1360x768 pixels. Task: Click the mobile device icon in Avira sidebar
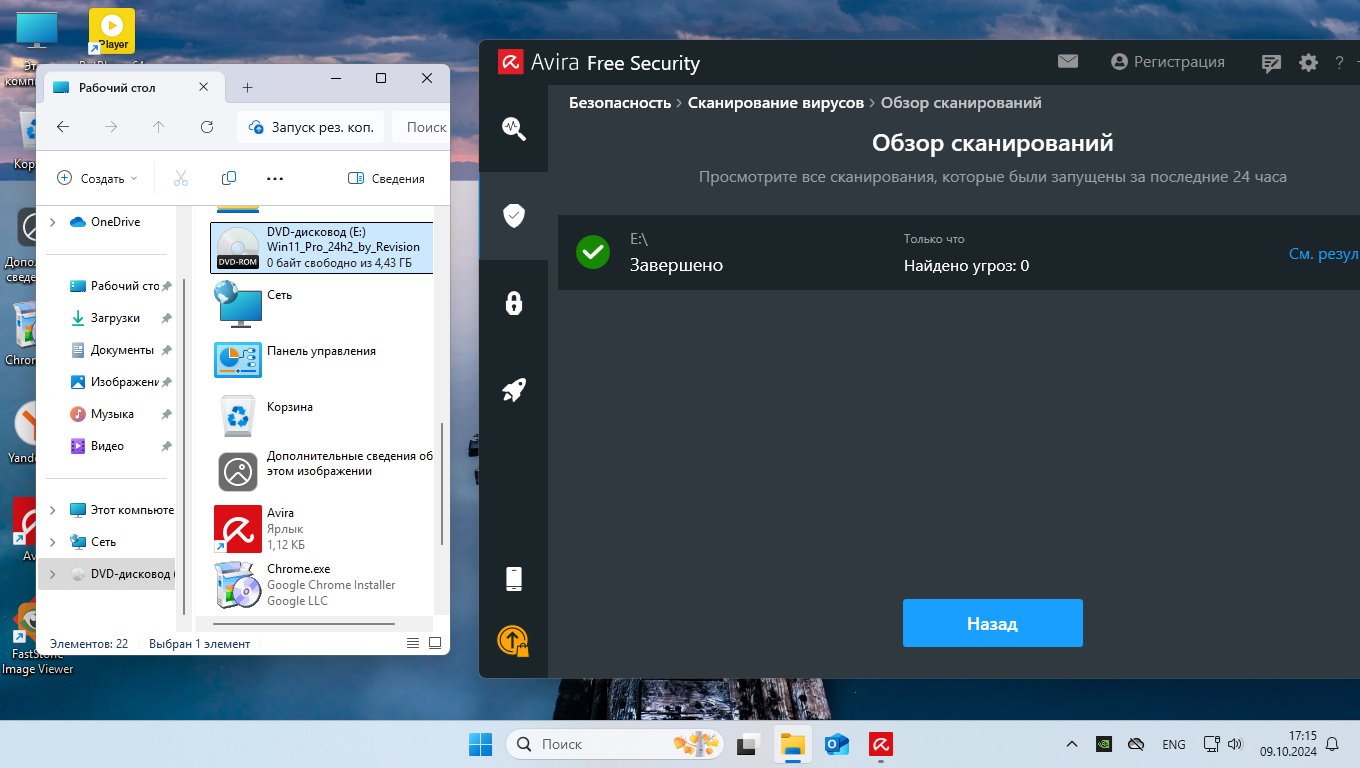pos(514,578)
